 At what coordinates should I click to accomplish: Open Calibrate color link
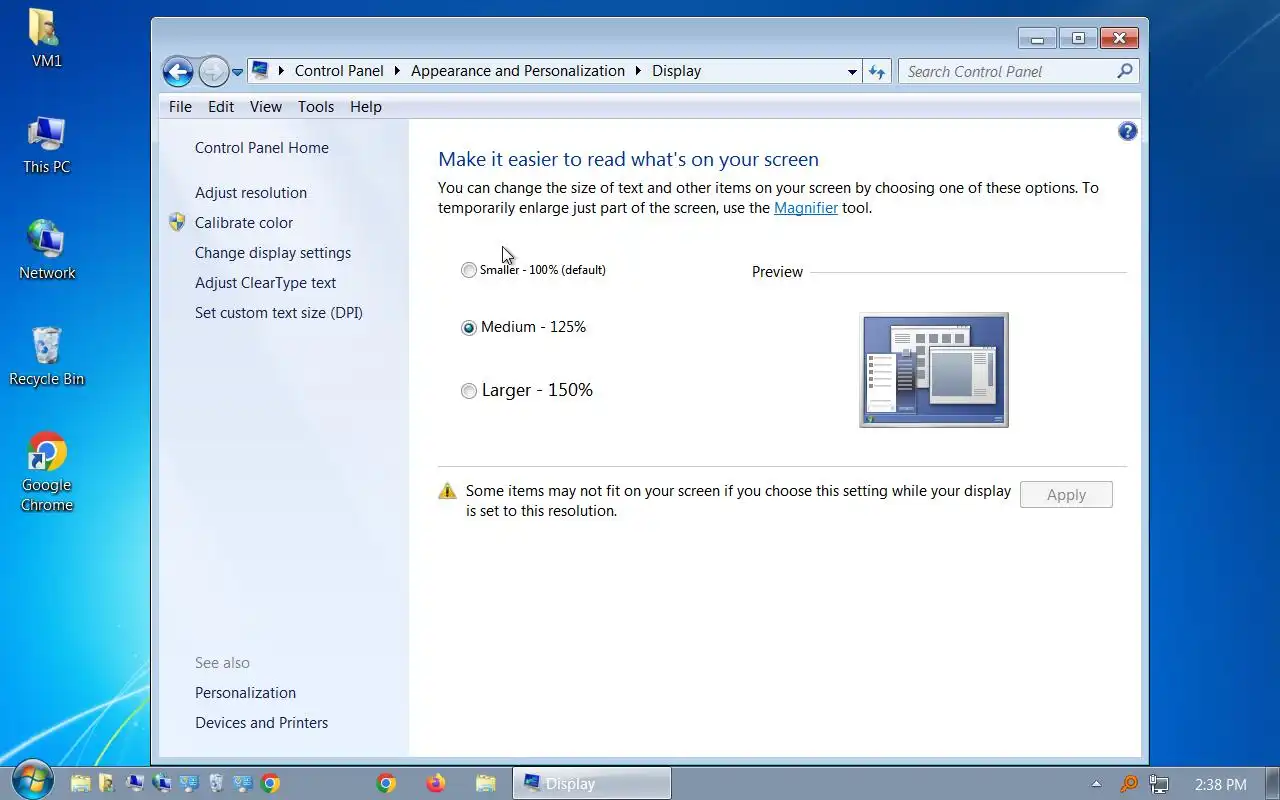[244, 222]
